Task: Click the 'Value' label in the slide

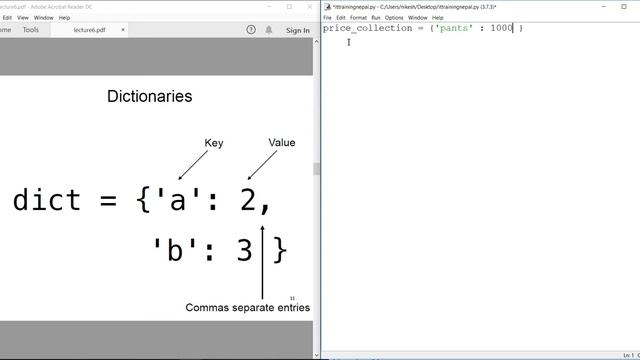Action: (282, 142)
